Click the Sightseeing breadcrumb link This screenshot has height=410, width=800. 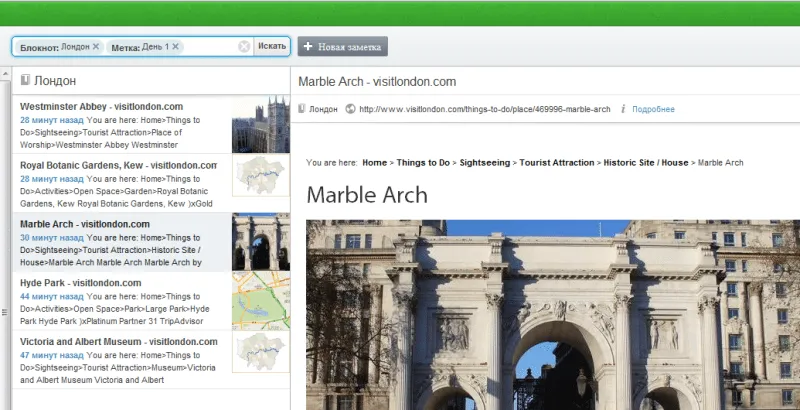coord(484,162)
